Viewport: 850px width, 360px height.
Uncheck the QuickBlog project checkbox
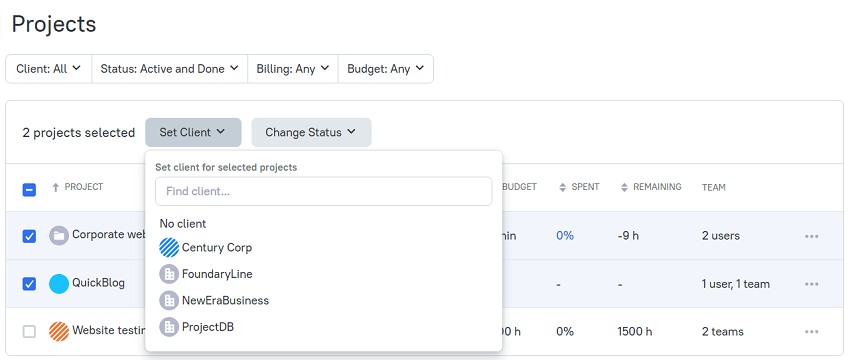tap(29, 284)
